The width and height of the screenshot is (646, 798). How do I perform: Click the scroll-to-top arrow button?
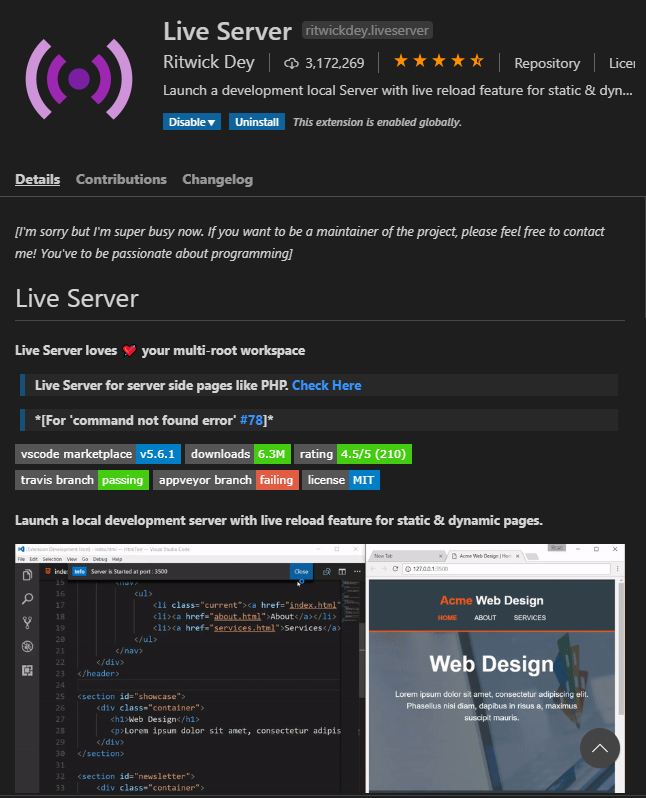tap(600, 748)
